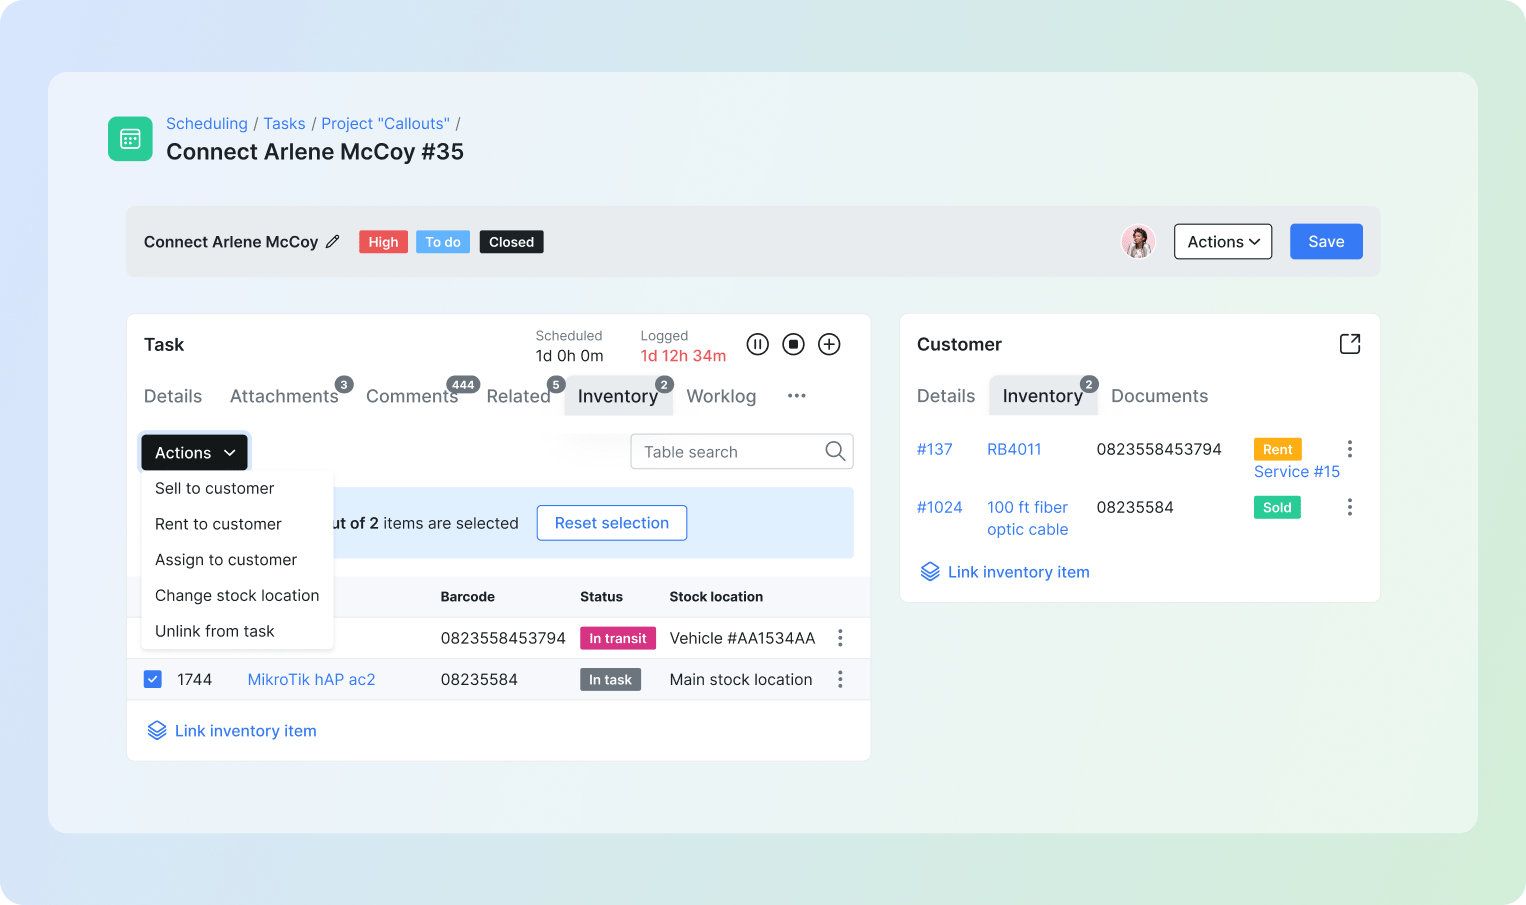Image resolution: width=1526 pixels, height=905 pixels.
Task: Click the Save button
Action: (x=1326, y=241)
